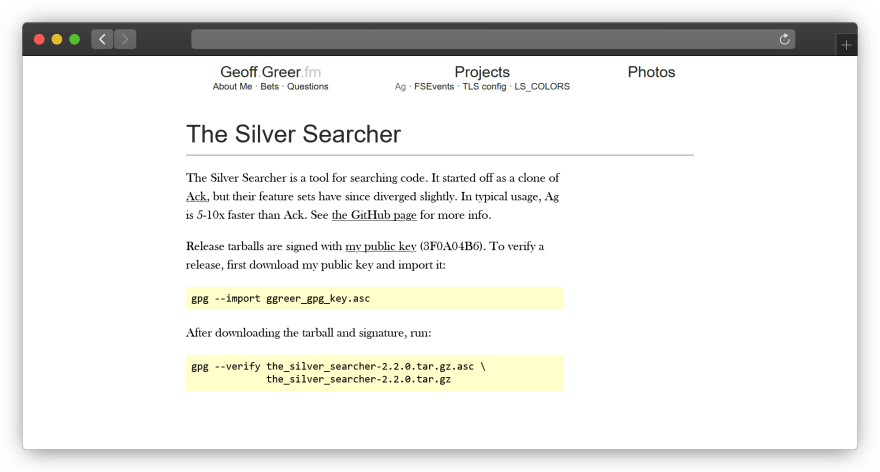Go to the Photos section
This screenshot has height=472, width=880.
click(x=651, y=72)
